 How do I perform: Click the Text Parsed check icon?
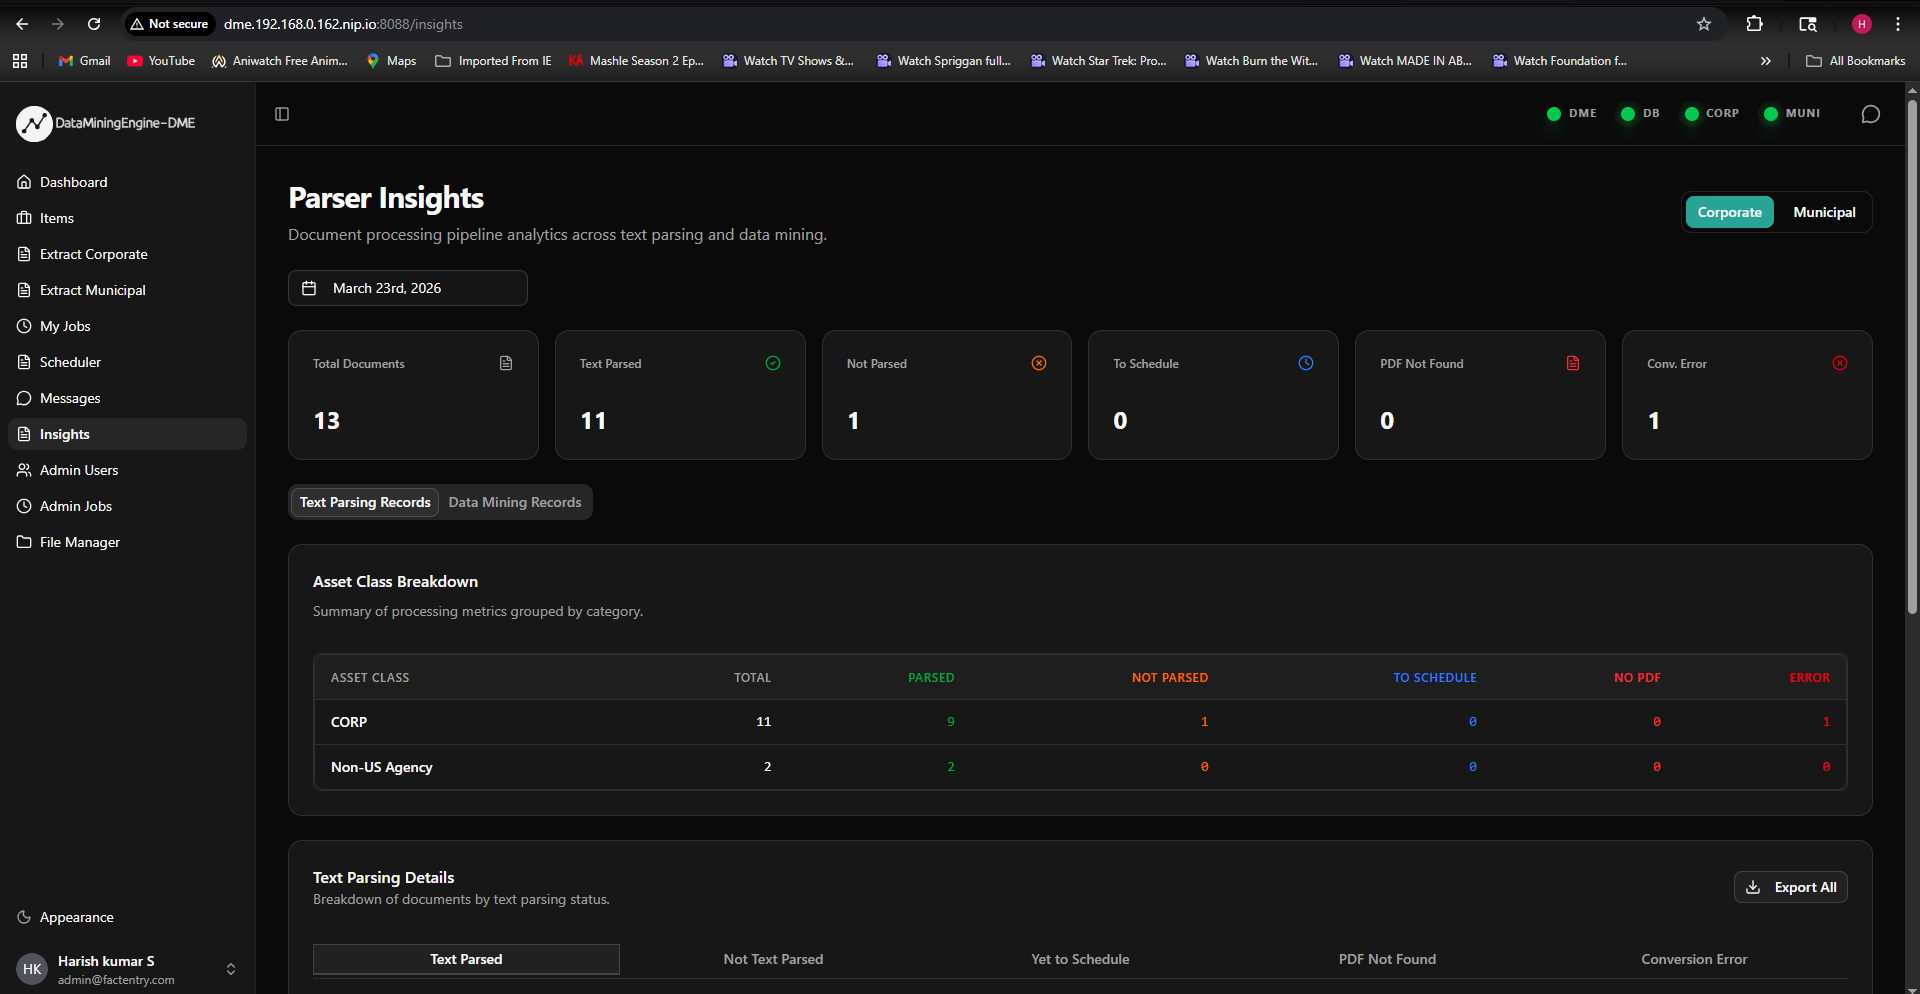click(773, 363)
